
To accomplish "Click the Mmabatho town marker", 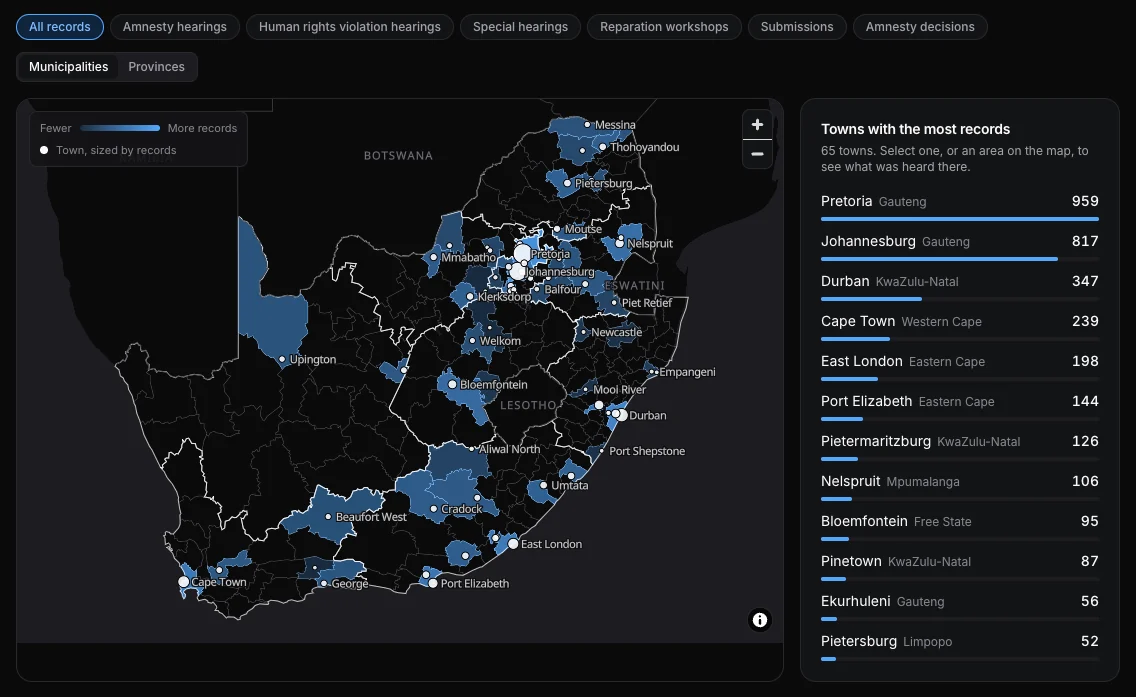I will 434,257.
